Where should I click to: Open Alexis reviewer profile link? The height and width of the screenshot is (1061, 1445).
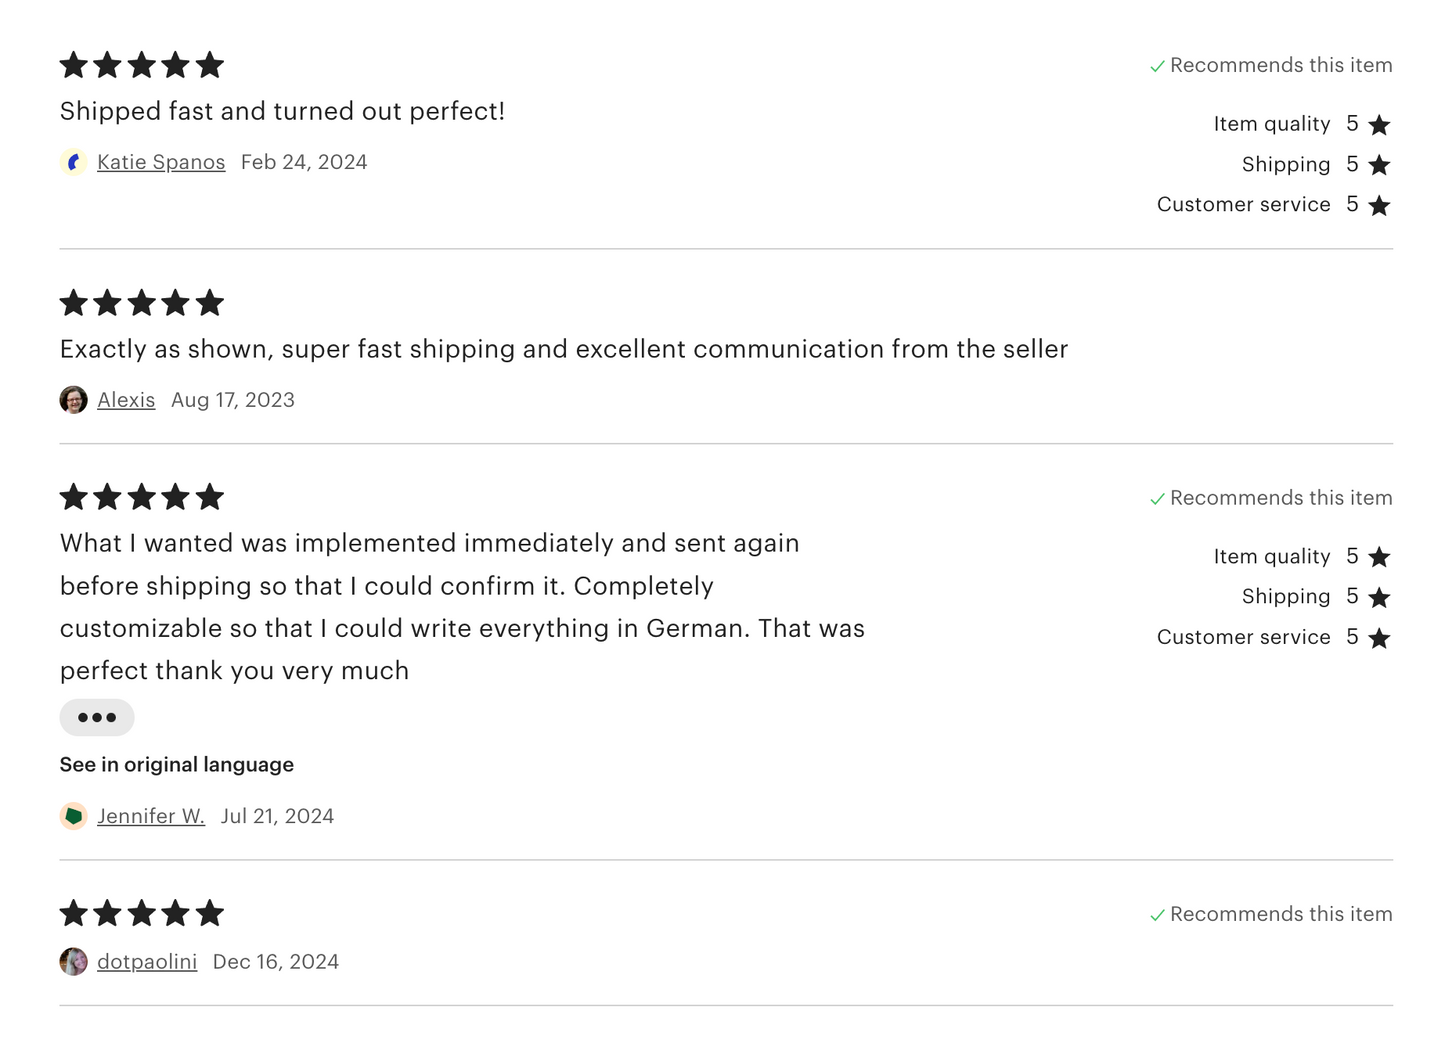coord(126,400)
